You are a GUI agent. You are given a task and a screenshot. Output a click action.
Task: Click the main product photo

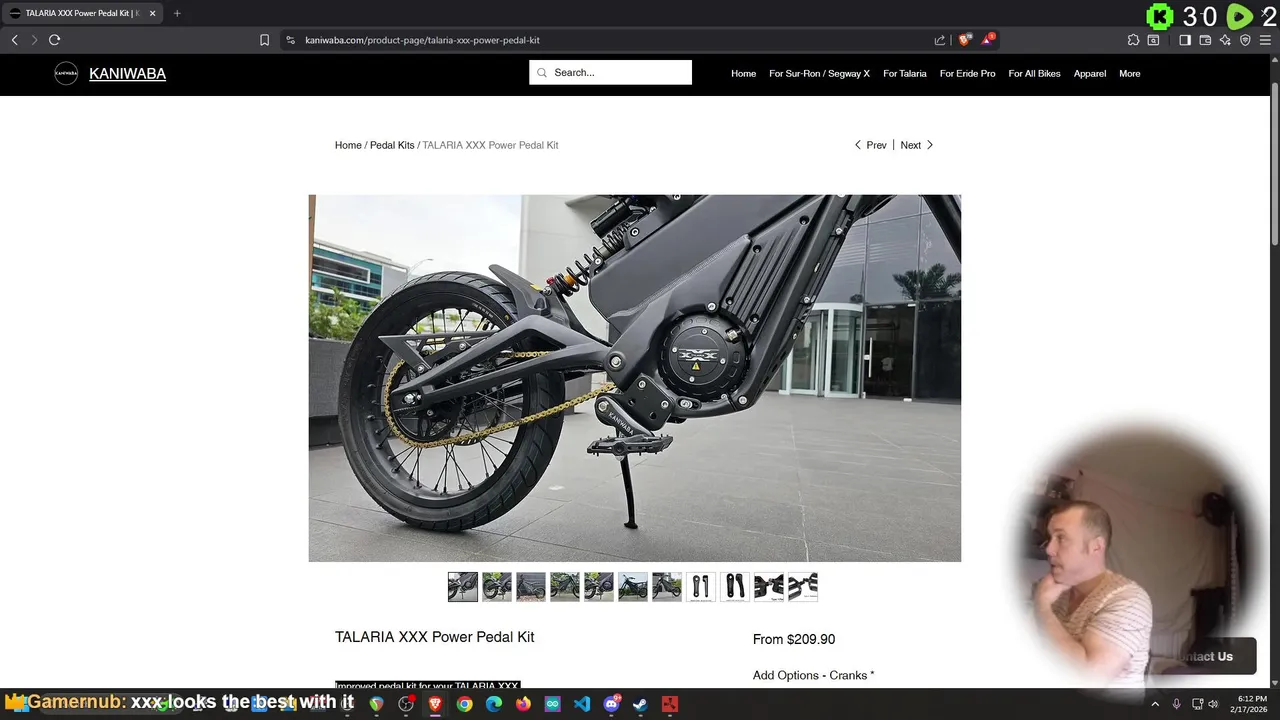coord(635,378)
